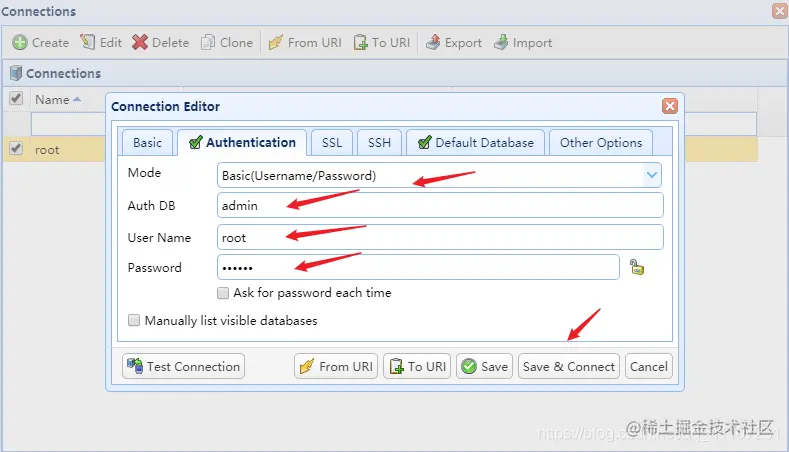Viewport: 789px width, 452px height.
Task: Toggle the root connection row checkbox
Action: [16, 148]
